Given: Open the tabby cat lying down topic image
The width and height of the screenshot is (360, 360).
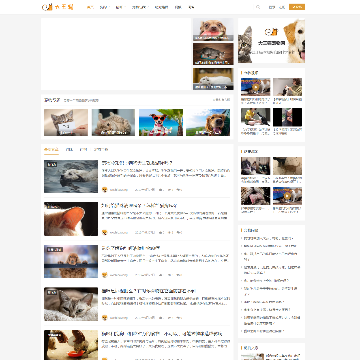Looking at the screenshot, I should (x=113, y=122).
